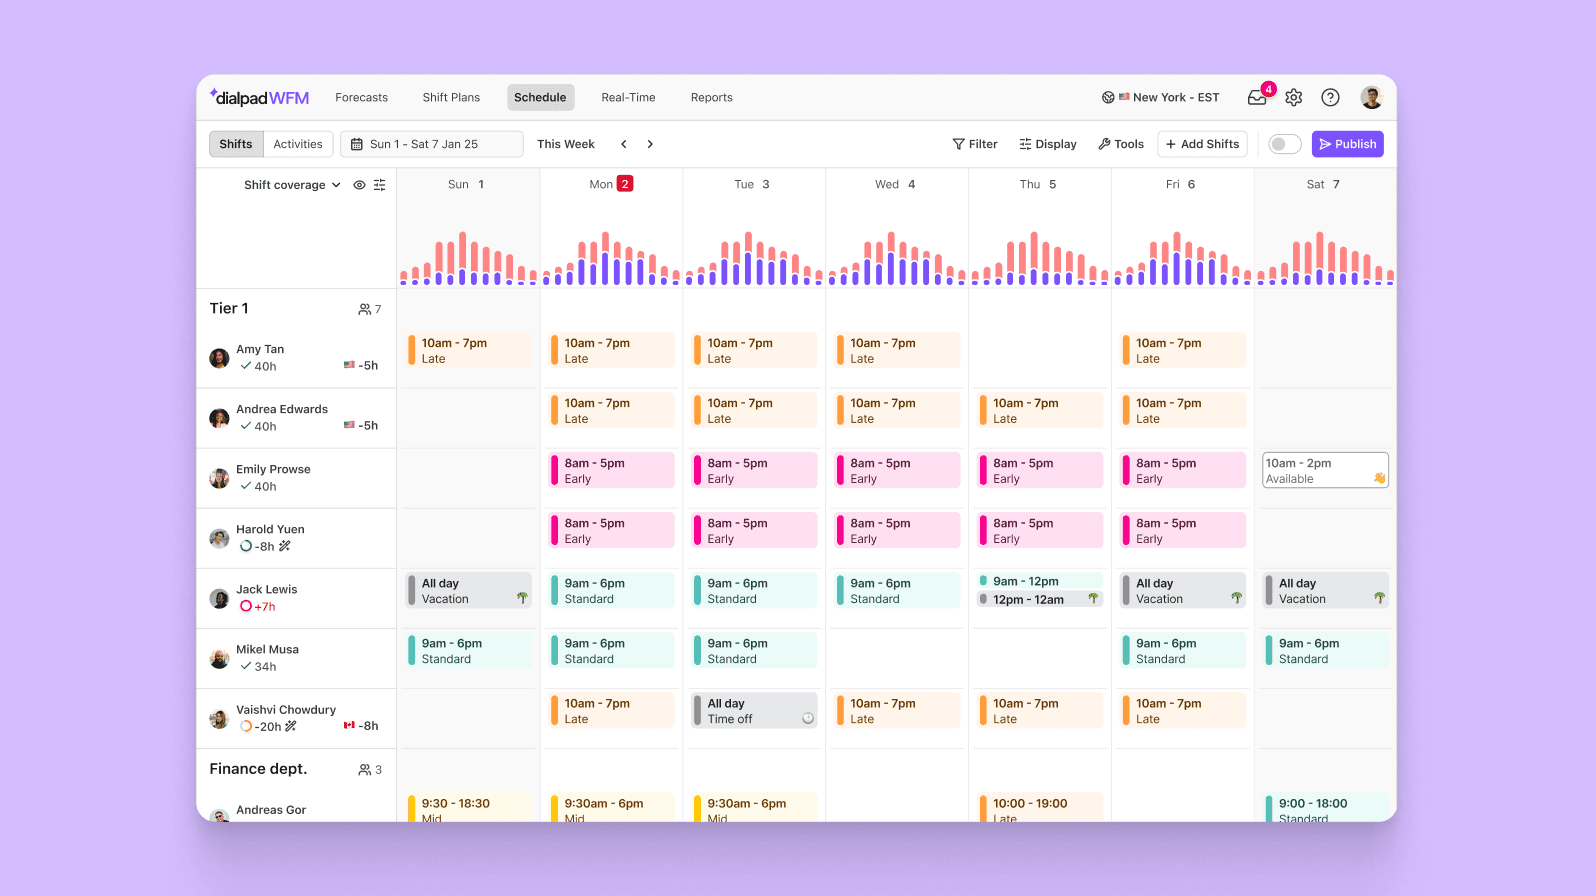Image resolution: width=1596 pixels, height=896 pixels.
Task: Open the user profile avatar
Action: pos(1371,97)
